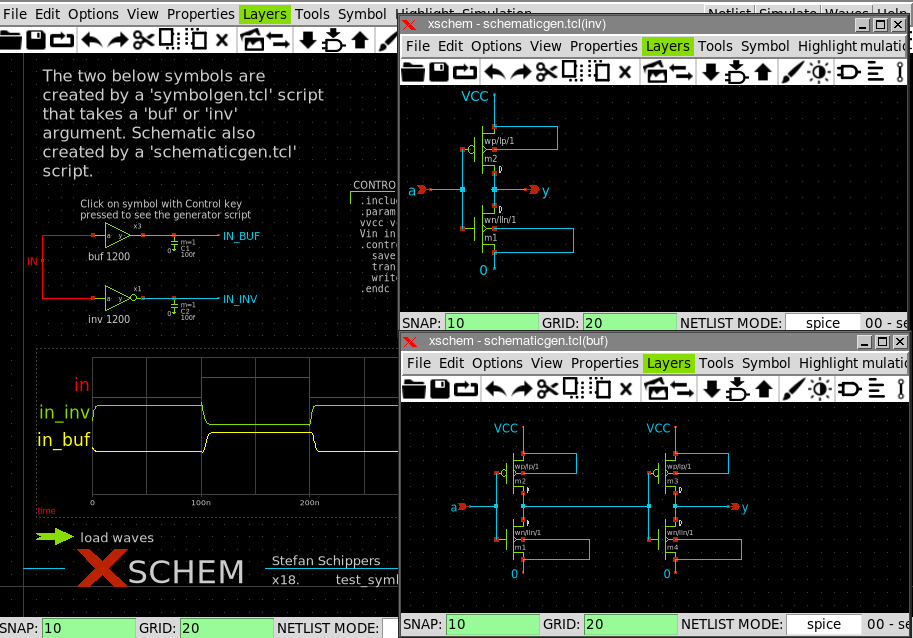Screen dimensions: 913x638
Task: Click the Save icon in the inv window toolbar
Action: [x=440, y=72]
